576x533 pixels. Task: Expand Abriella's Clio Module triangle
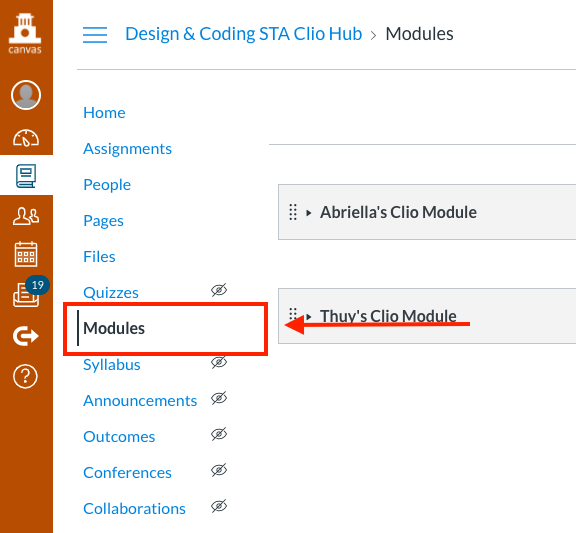[309, 213]
